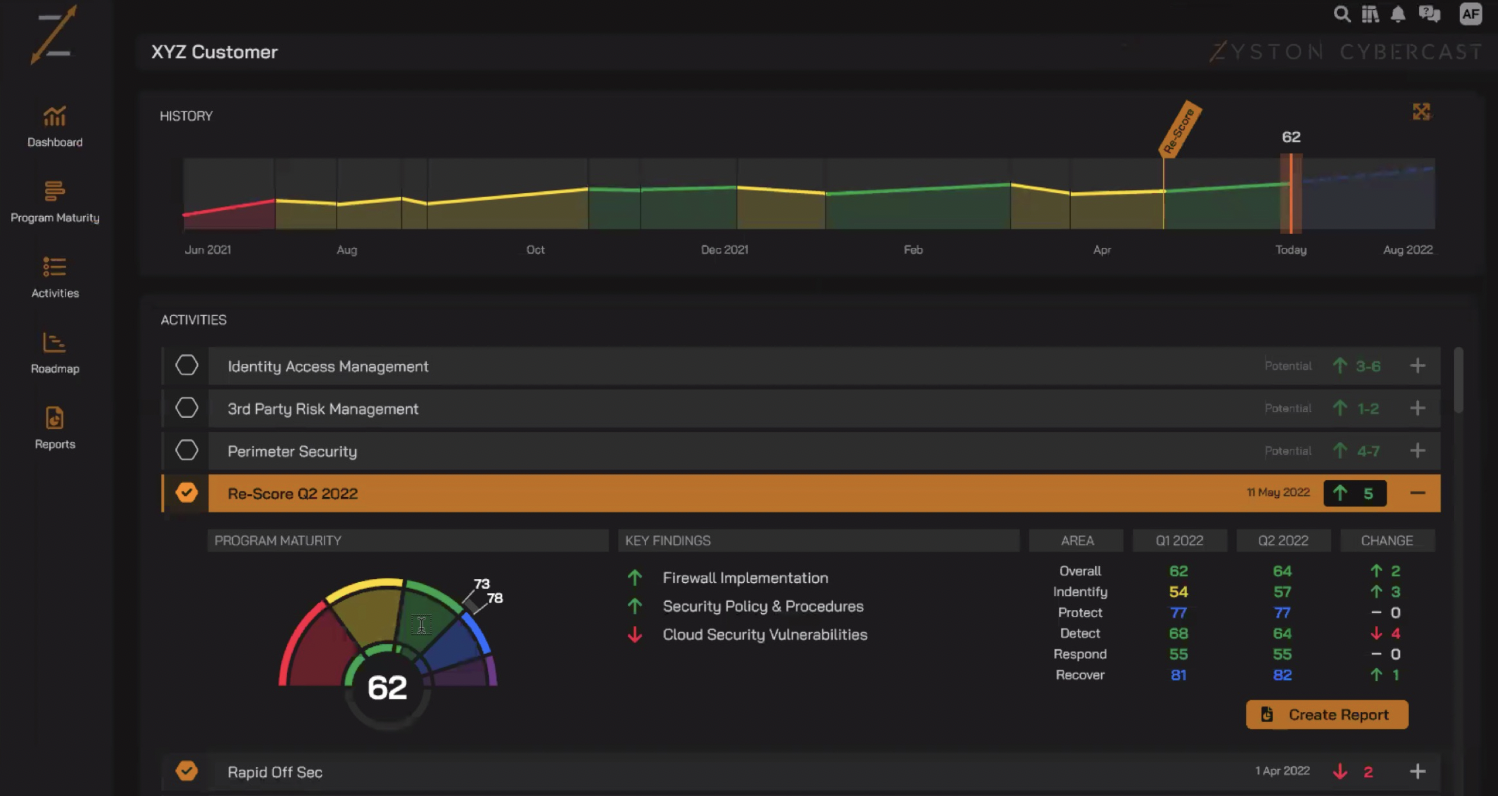Open the knowledge library icon in the top bar

(1370, 14)
